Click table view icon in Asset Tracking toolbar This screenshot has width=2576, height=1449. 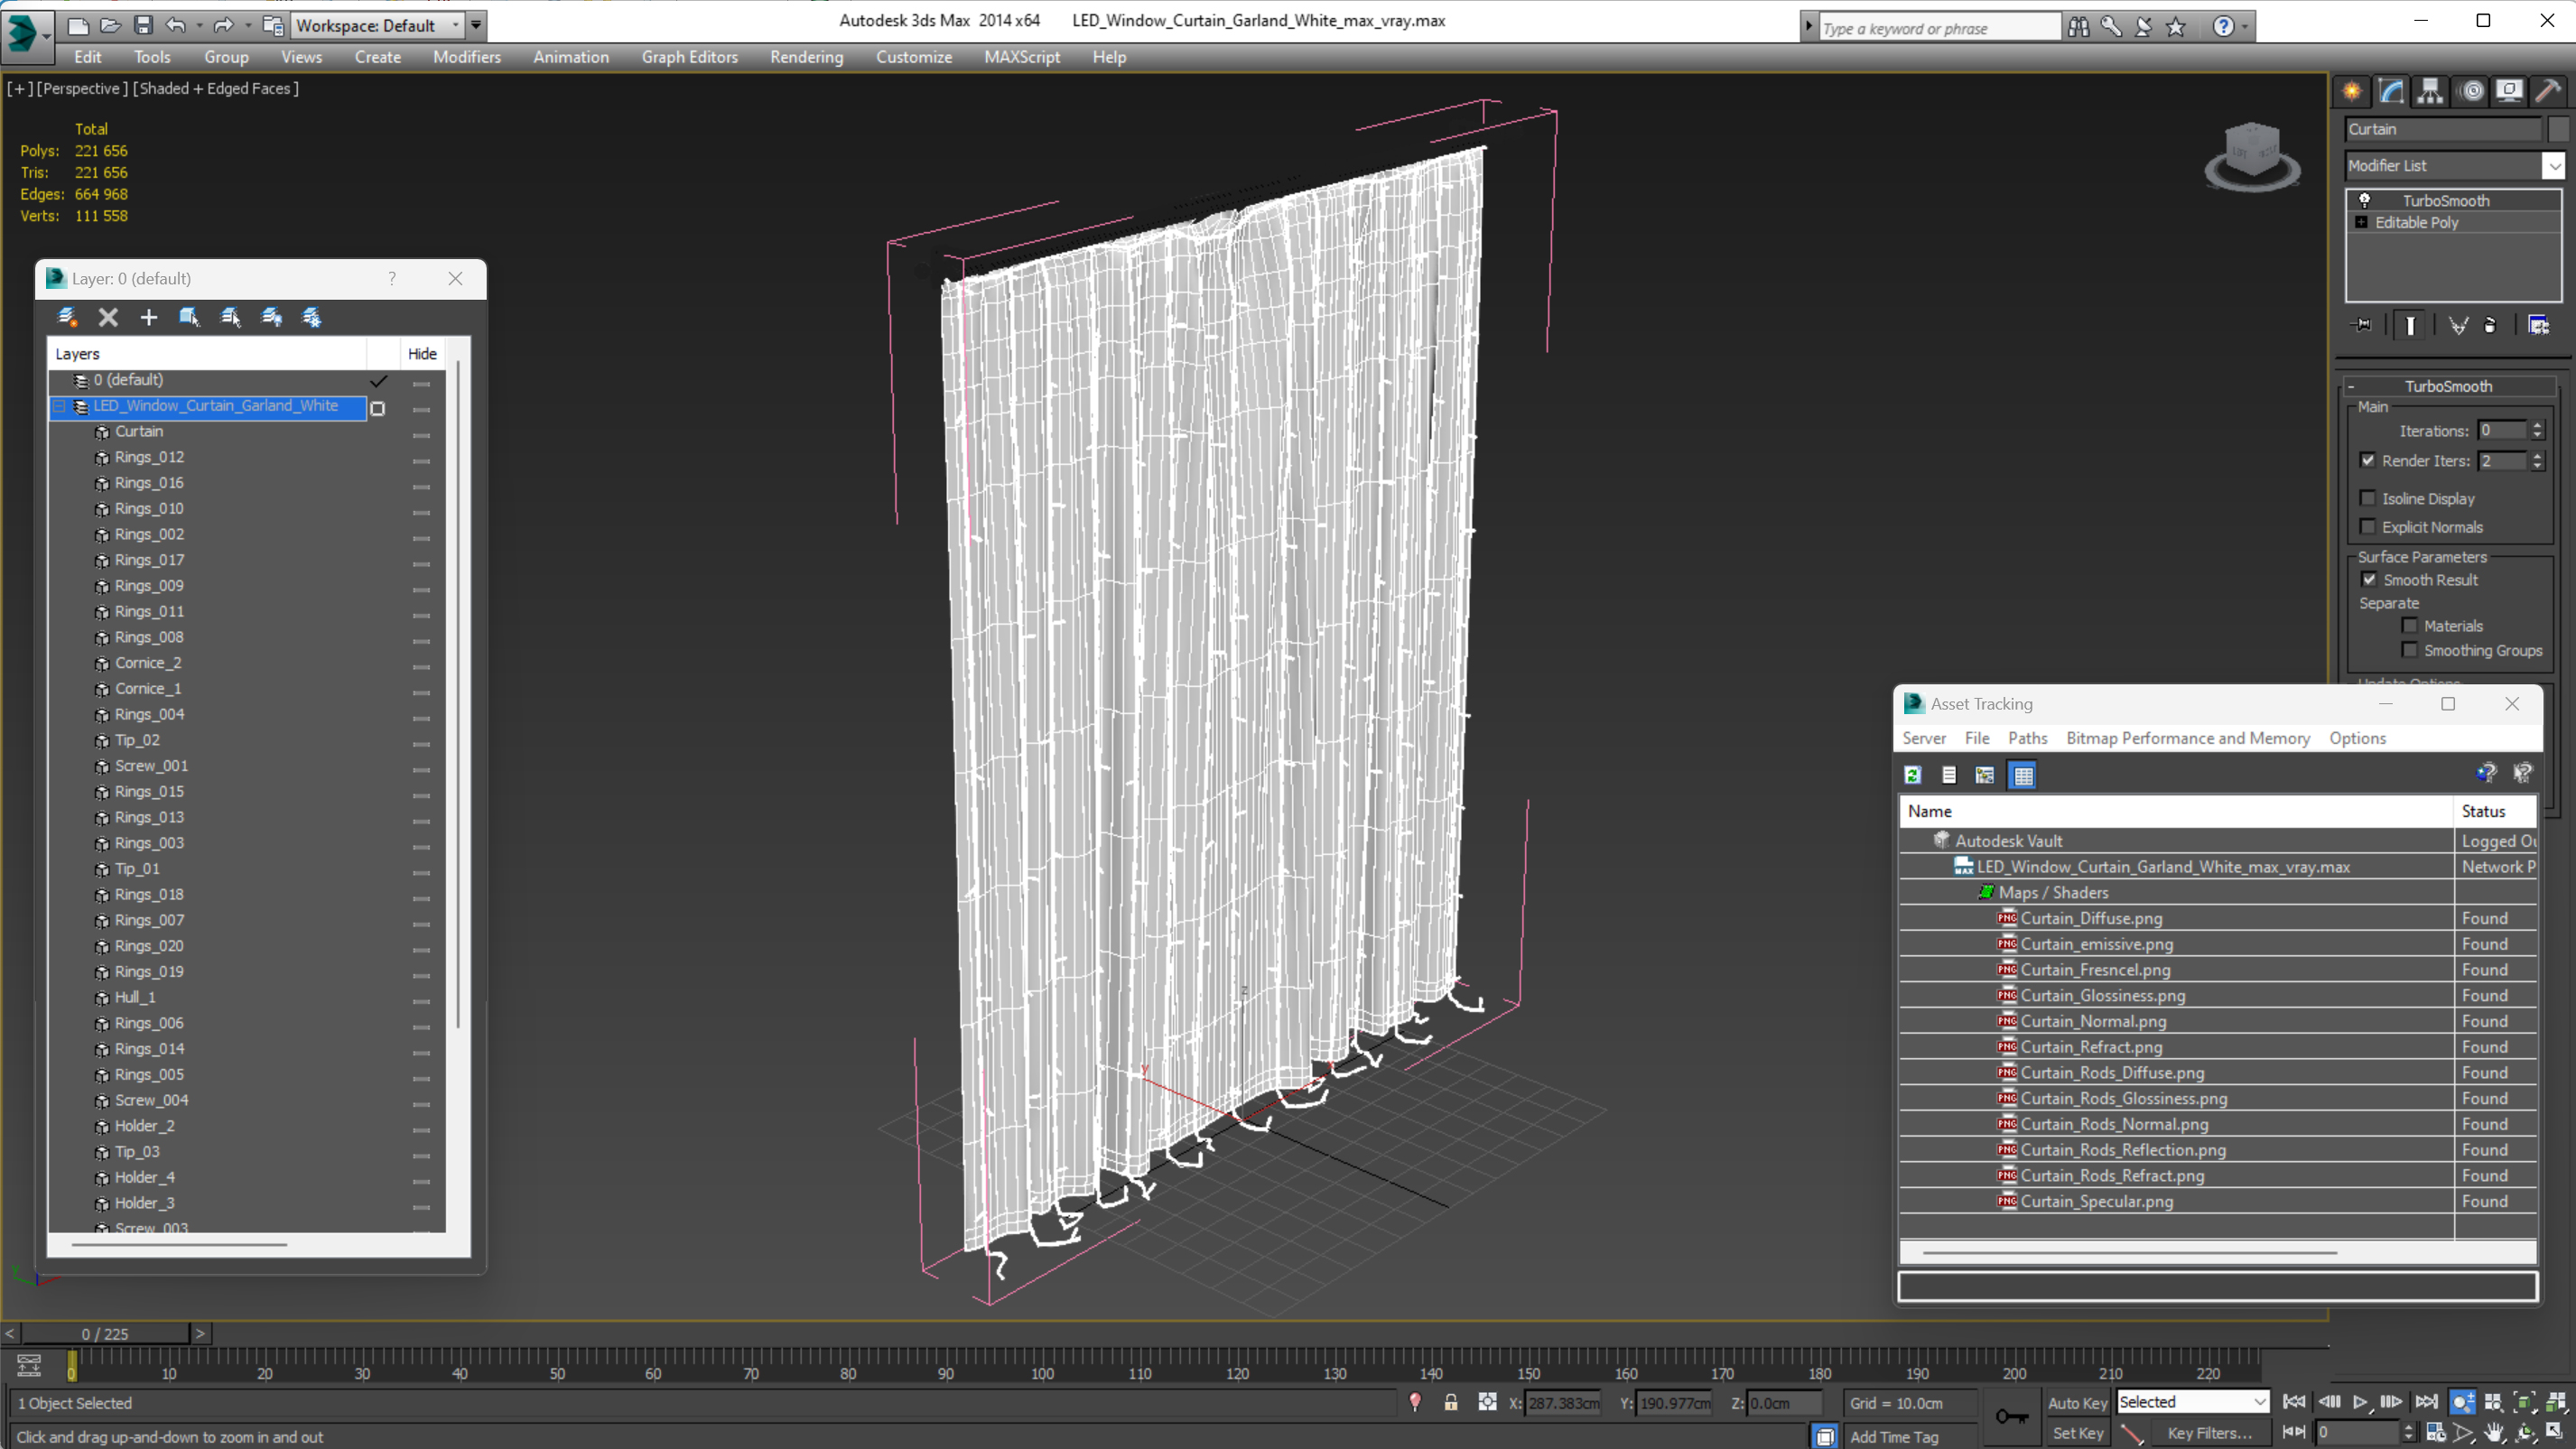pos(2023,775)
